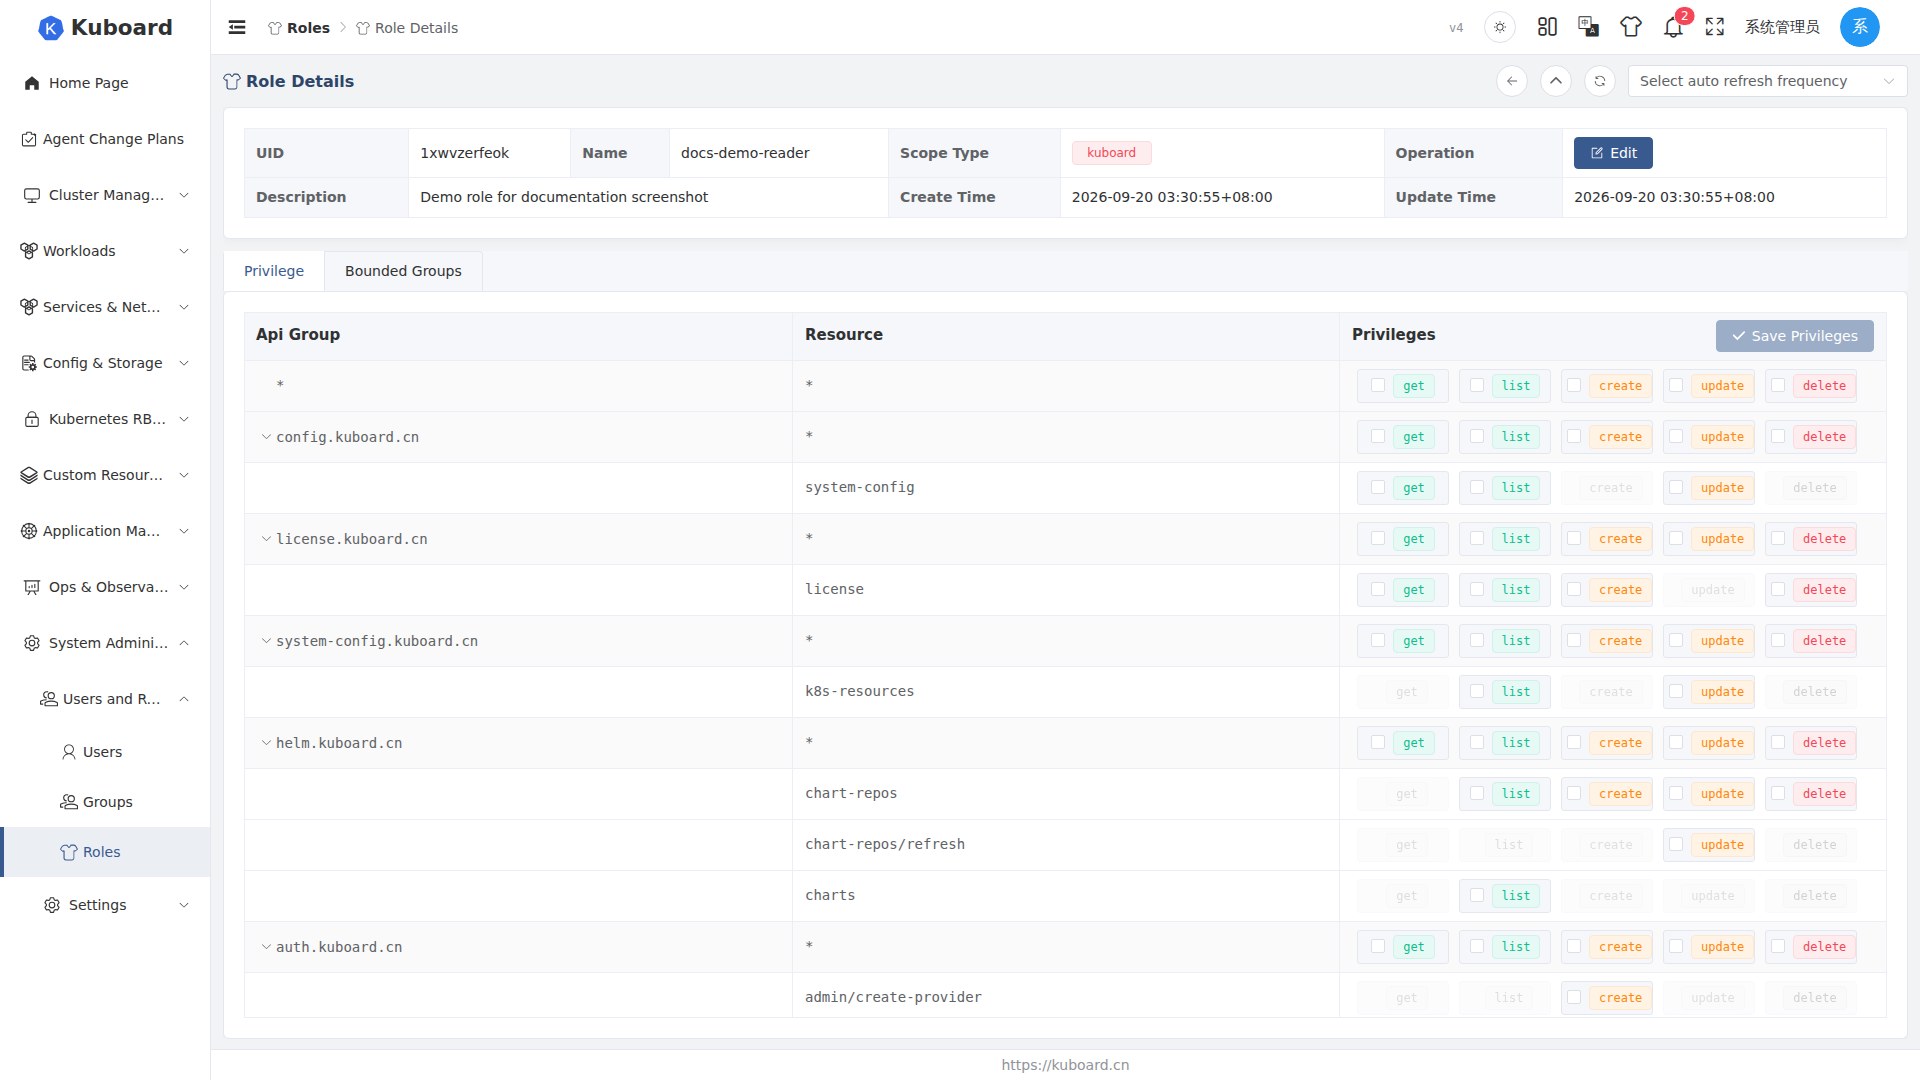Click the Groups people icon in sidebar

pyautogui.click(x=69, y=802)
